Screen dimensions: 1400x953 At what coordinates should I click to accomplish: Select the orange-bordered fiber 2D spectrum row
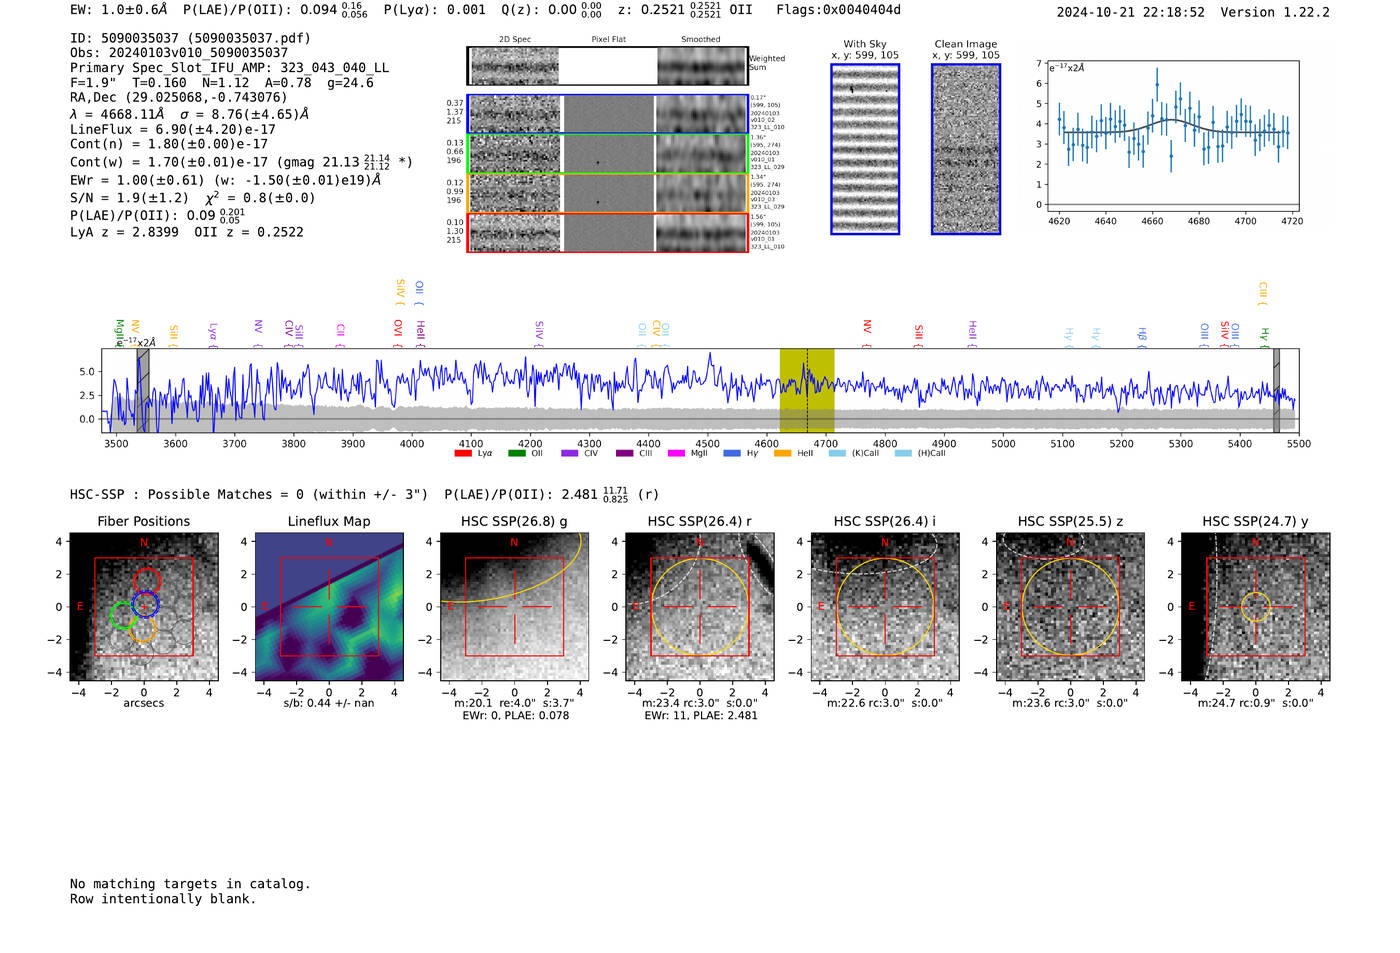pos(607,193)
